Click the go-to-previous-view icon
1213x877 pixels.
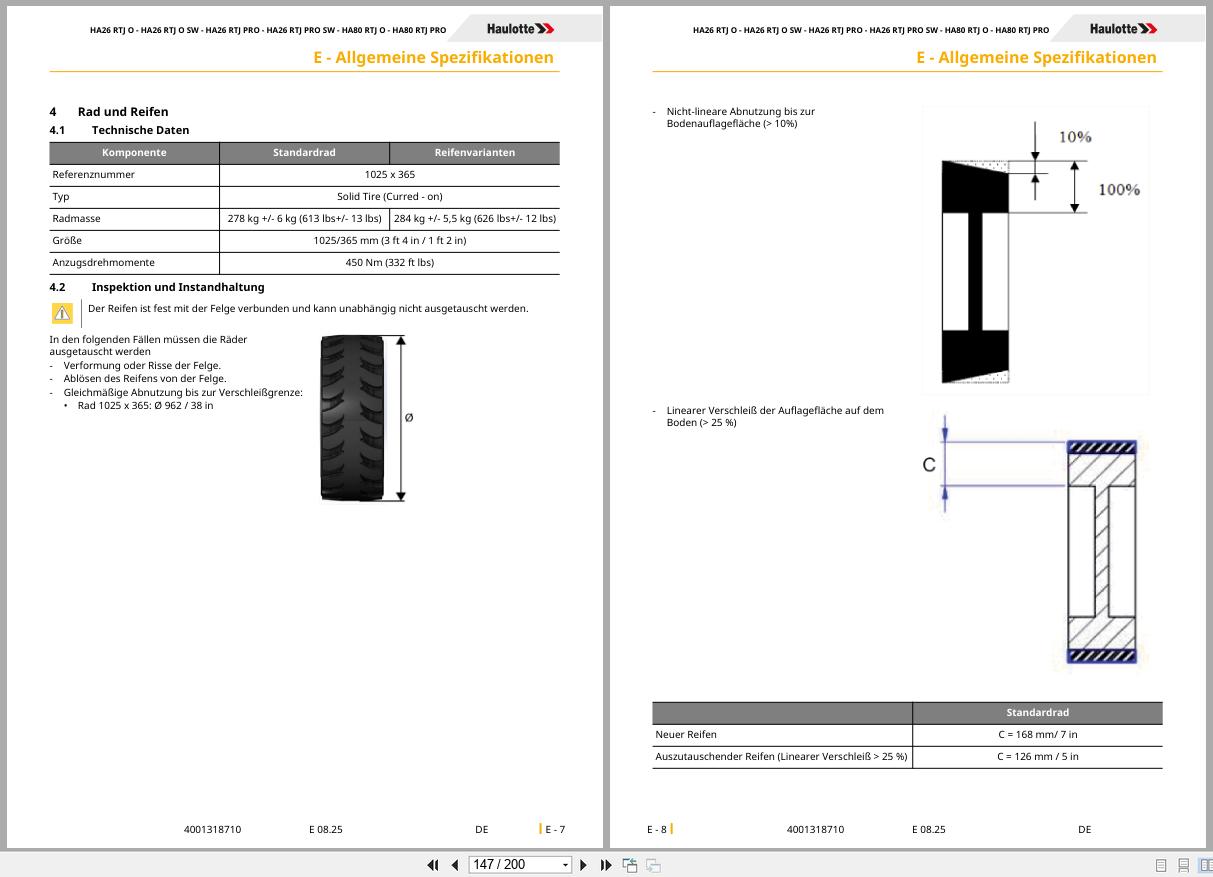tap(630, 865)
